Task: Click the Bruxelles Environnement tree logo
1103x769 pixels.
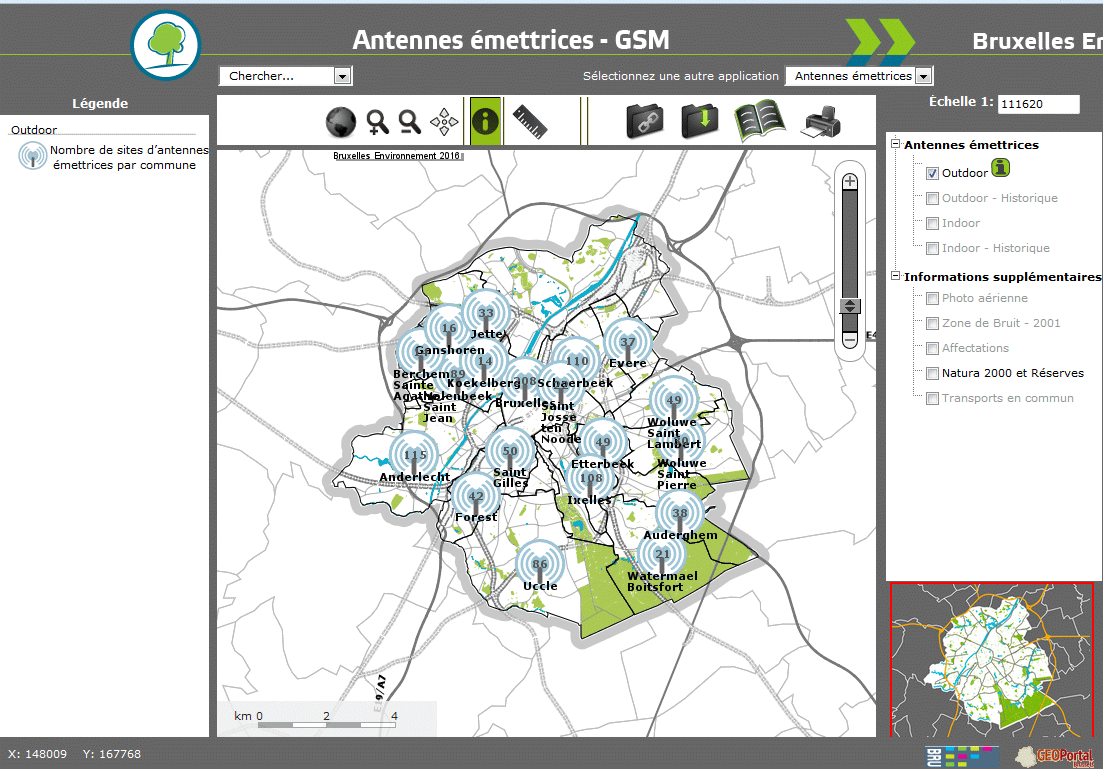Action: [x=166, y=45]
